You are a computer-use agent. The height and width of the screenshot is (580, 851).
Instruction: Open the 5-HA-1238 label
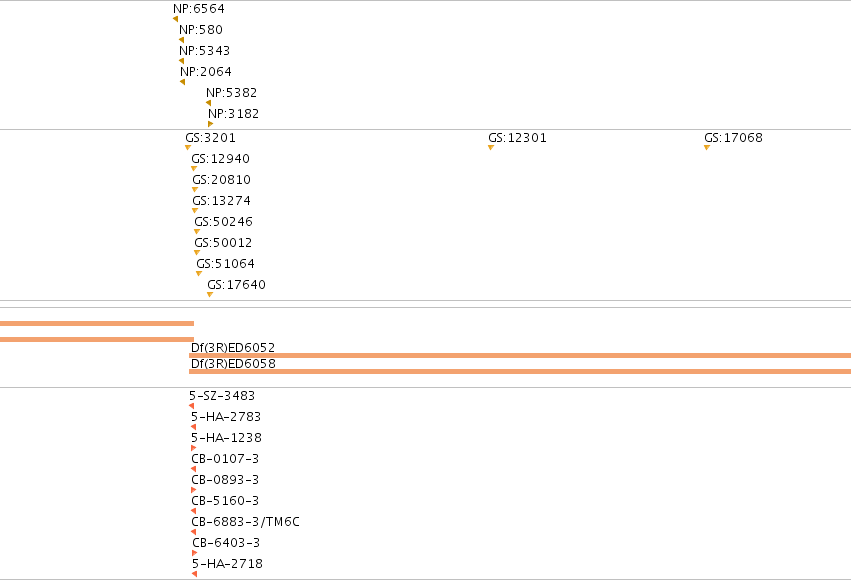click(226, 438)
